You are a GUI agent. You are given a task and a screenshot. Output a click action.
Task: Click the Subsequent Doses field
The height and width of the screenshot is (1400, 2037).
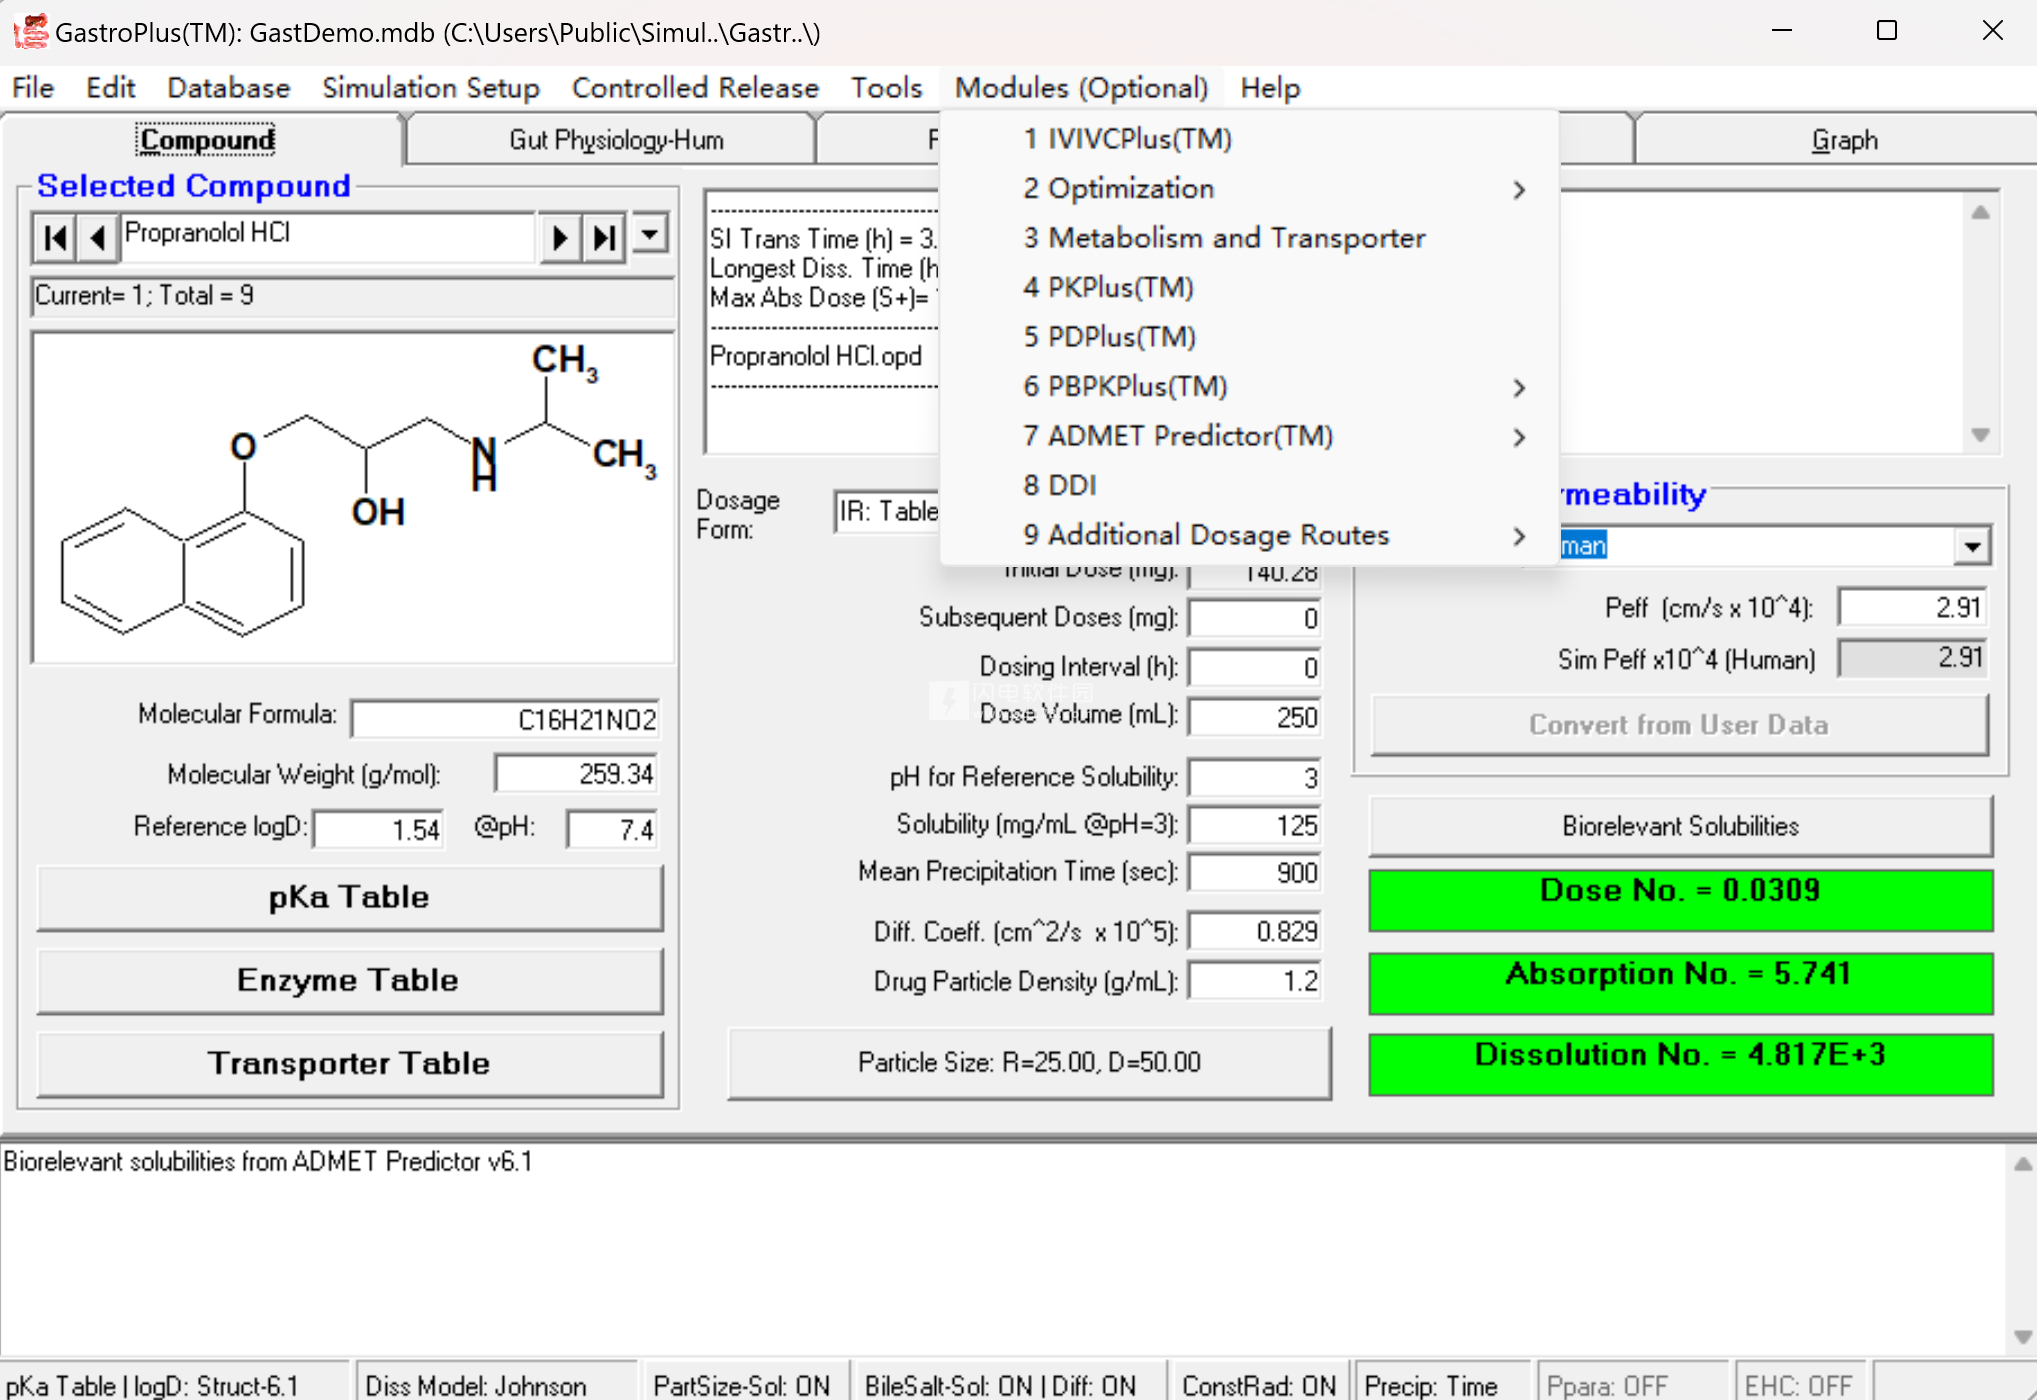click(1255, 618)
